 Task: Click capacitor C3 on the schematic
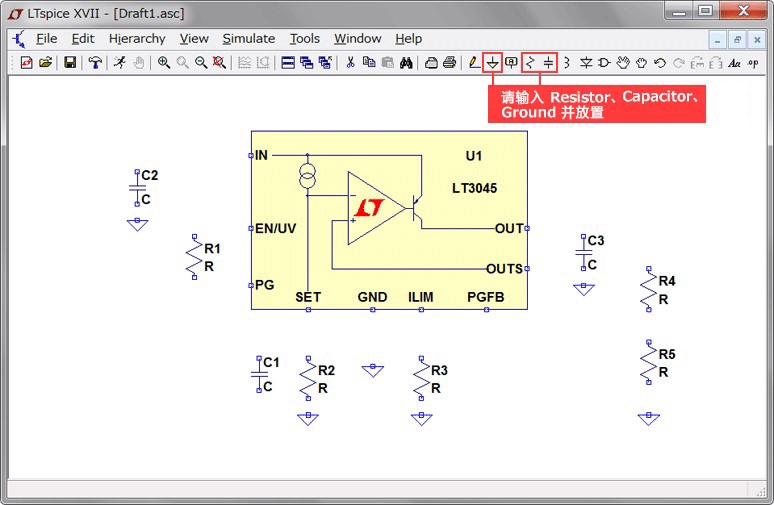pyautogui.click(x=584, y=253)
